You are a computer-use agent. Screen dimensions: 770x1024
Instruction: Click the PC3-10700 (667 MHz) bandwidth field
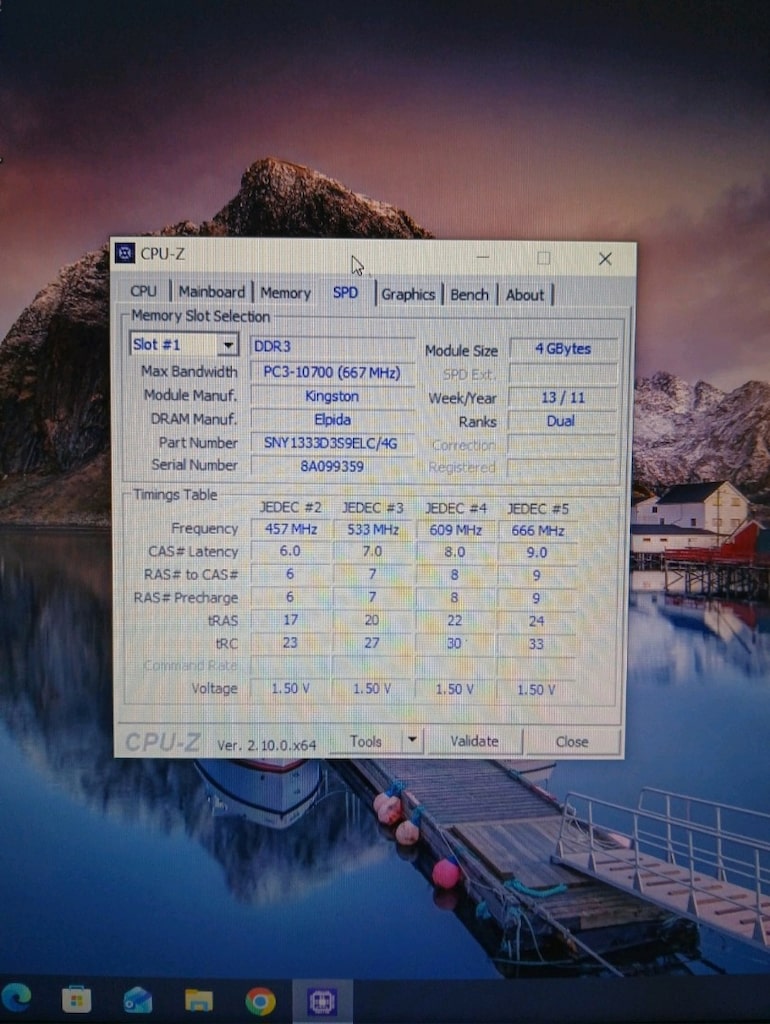[332, 372]
